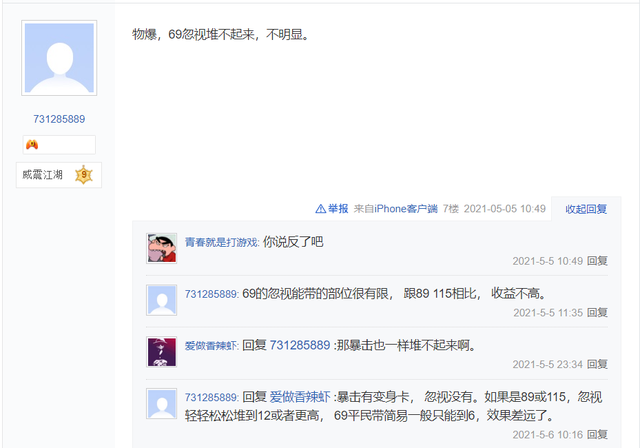Reply to the 2021-5-6 10:16 comment
This screenshot has width=640, height=448.
597,435
